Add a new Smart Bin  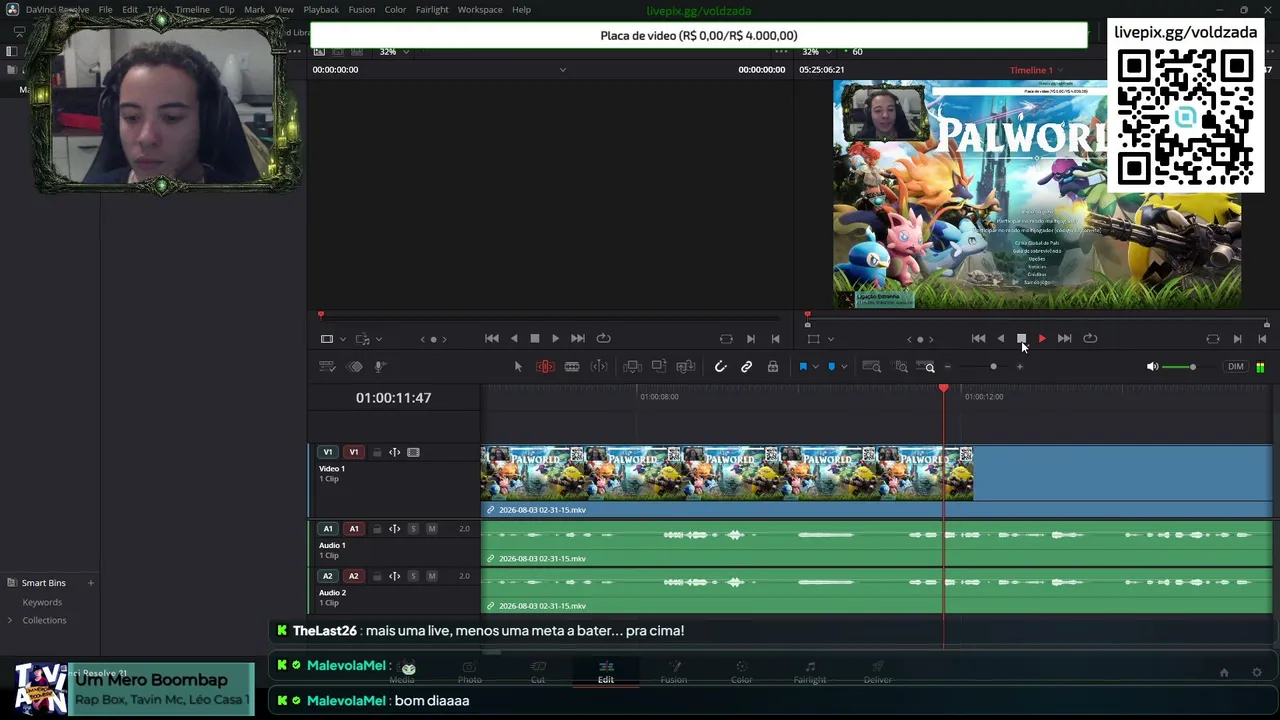click(x=90, y=583)
